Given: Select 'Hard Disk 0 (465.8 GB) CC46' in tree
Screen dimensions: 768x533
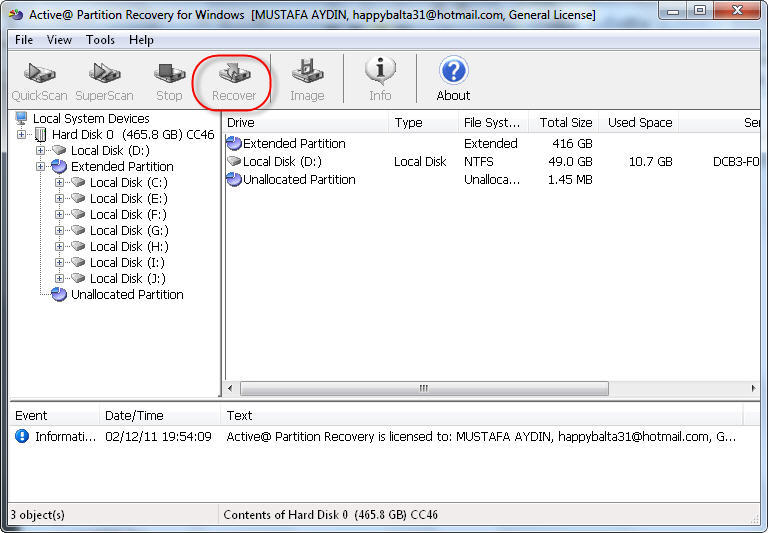Looking at the screenshot, I should point(133,134).
